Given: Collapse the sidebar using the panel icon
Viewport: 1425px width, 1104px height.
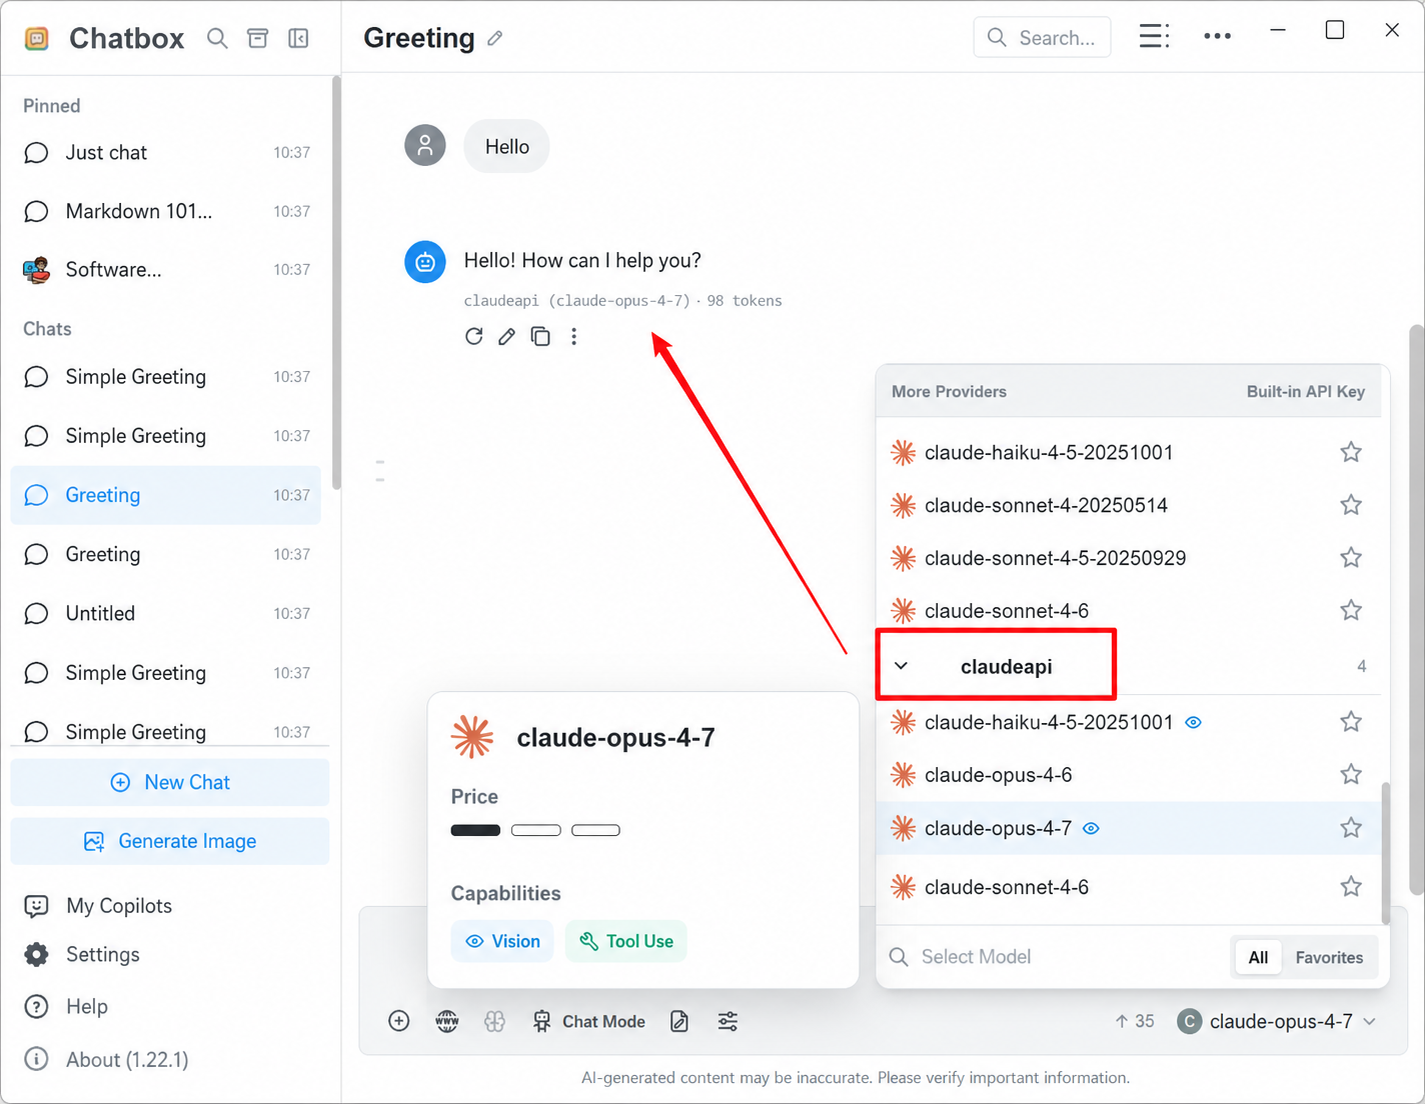Looking at the screenshot, I should click(298, 38).
